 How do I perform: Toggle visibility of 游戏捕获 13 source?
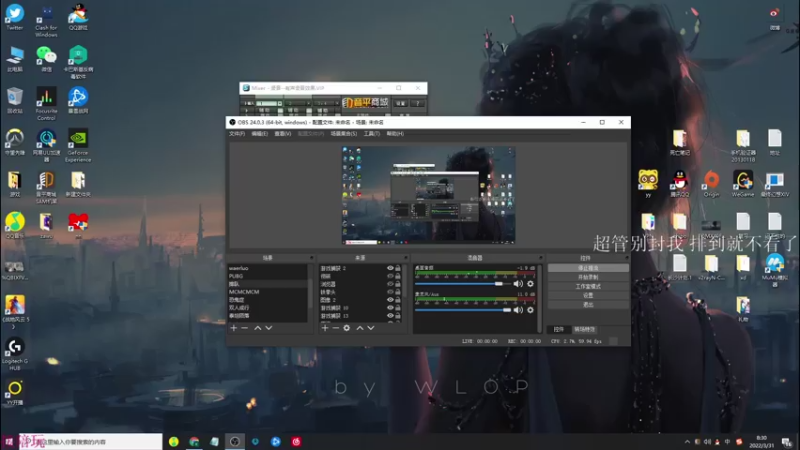[390, 316]
